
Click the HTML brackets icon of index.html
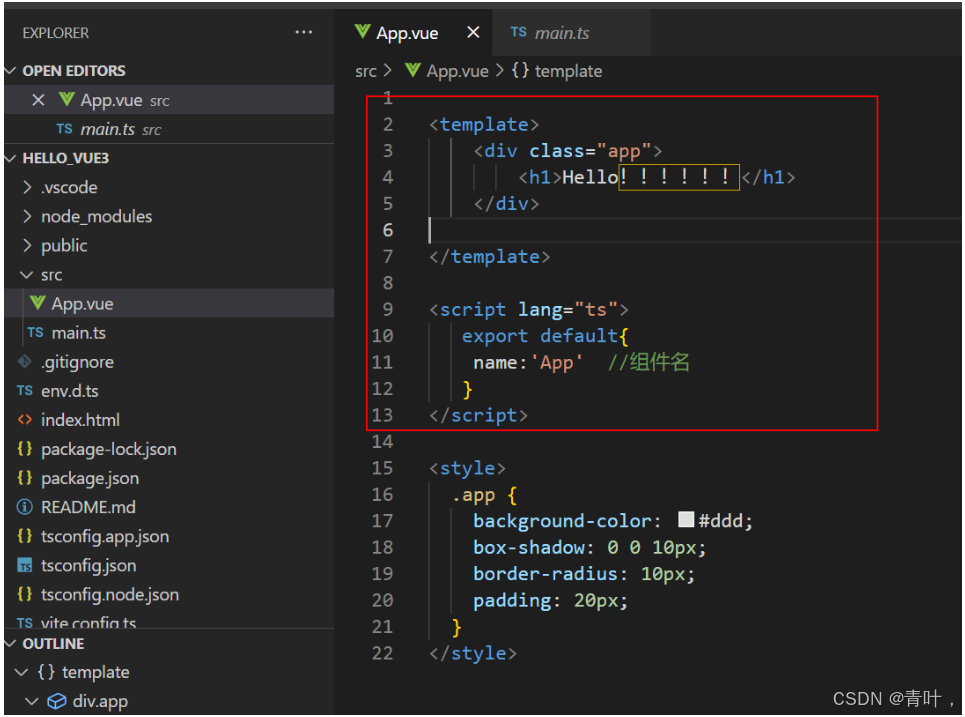coord(25,420)
